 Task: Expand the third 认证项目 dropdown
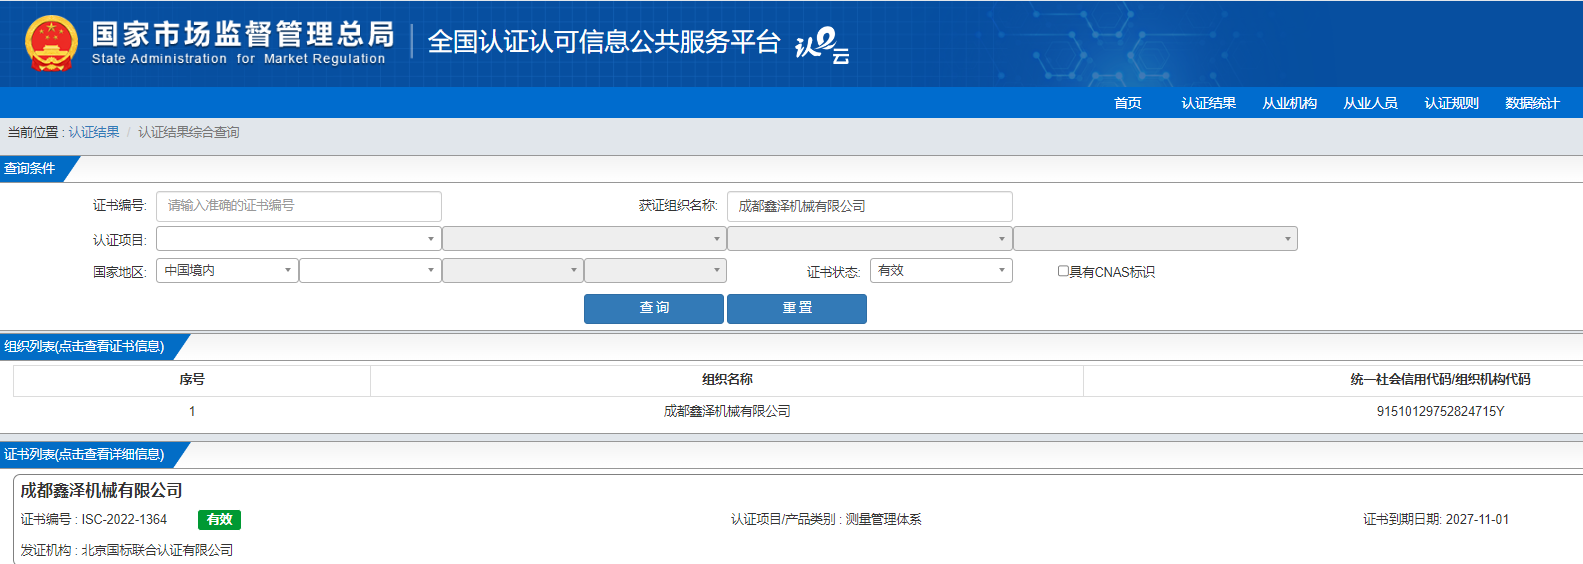[x=870, y=239]
